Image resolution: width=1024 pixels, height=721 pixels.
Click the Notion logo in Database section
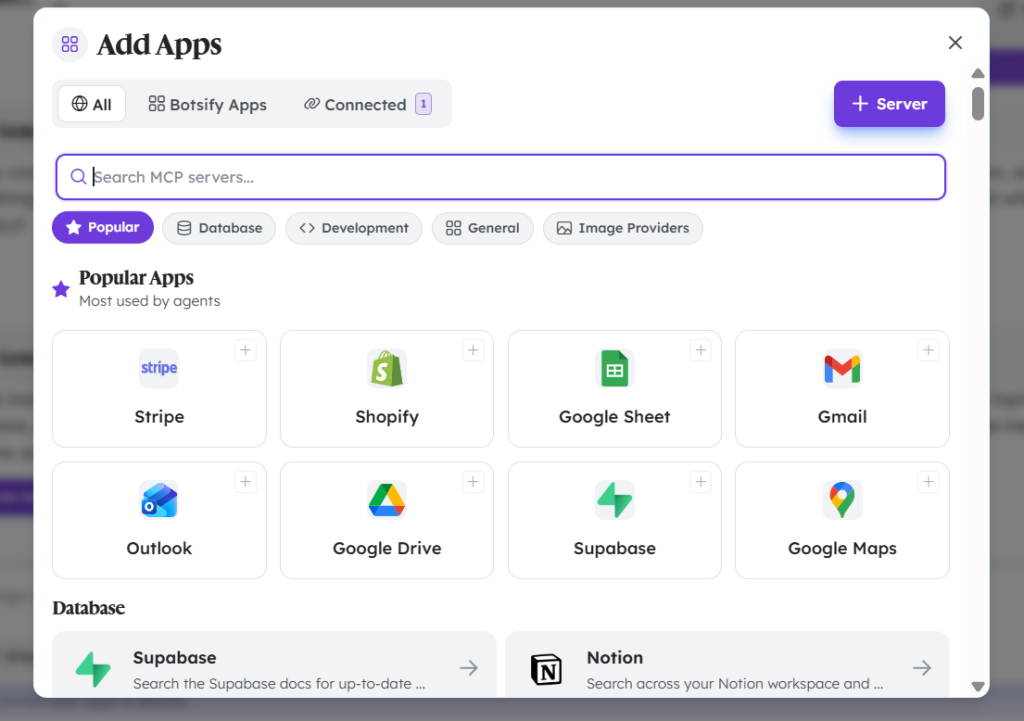pos(547,669)
